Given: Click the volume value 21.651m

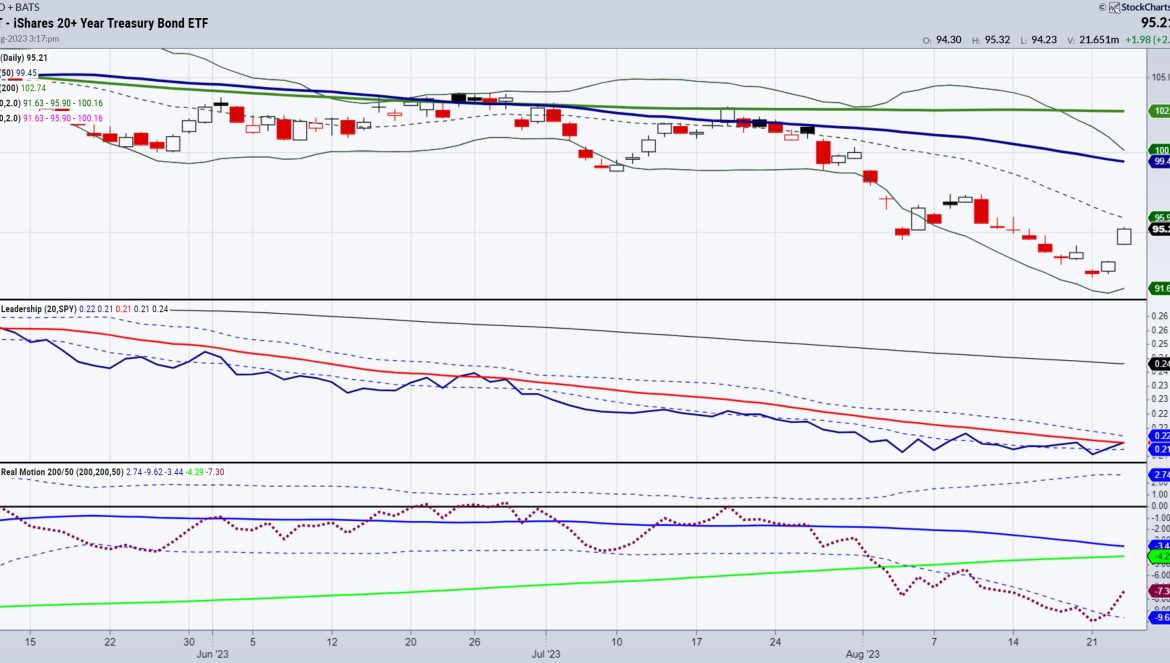Looking at the screenshot, I should click(x=1099, y=40).
